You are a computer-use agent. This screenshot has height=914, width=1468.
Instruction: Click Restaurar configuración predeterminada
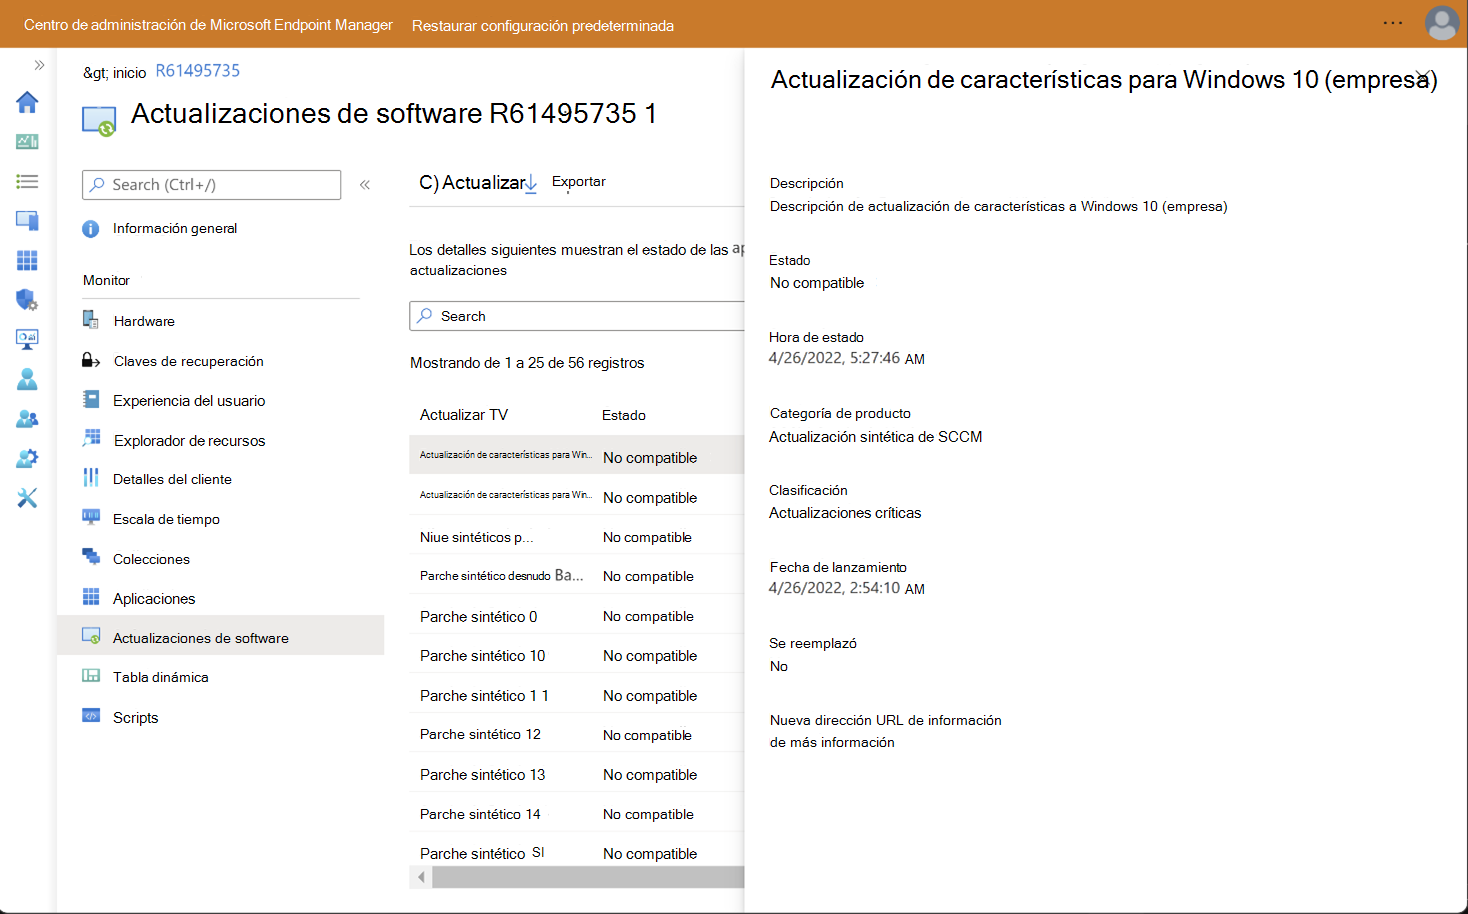(x=543, y=26)
